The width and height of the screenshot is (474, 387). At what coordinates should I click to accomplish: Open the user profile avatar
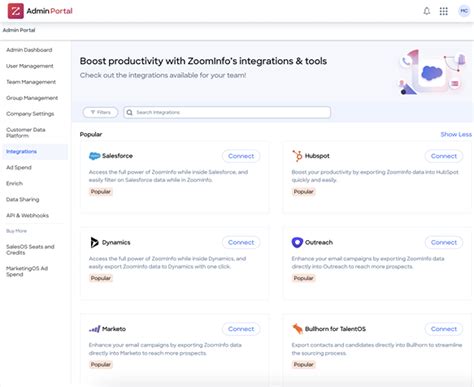click(x=464, y=11)
